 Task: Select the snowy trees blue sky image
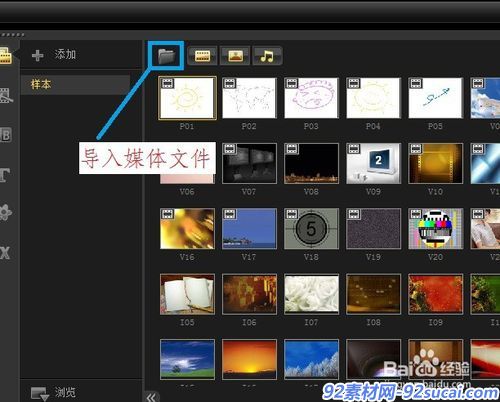311,359
